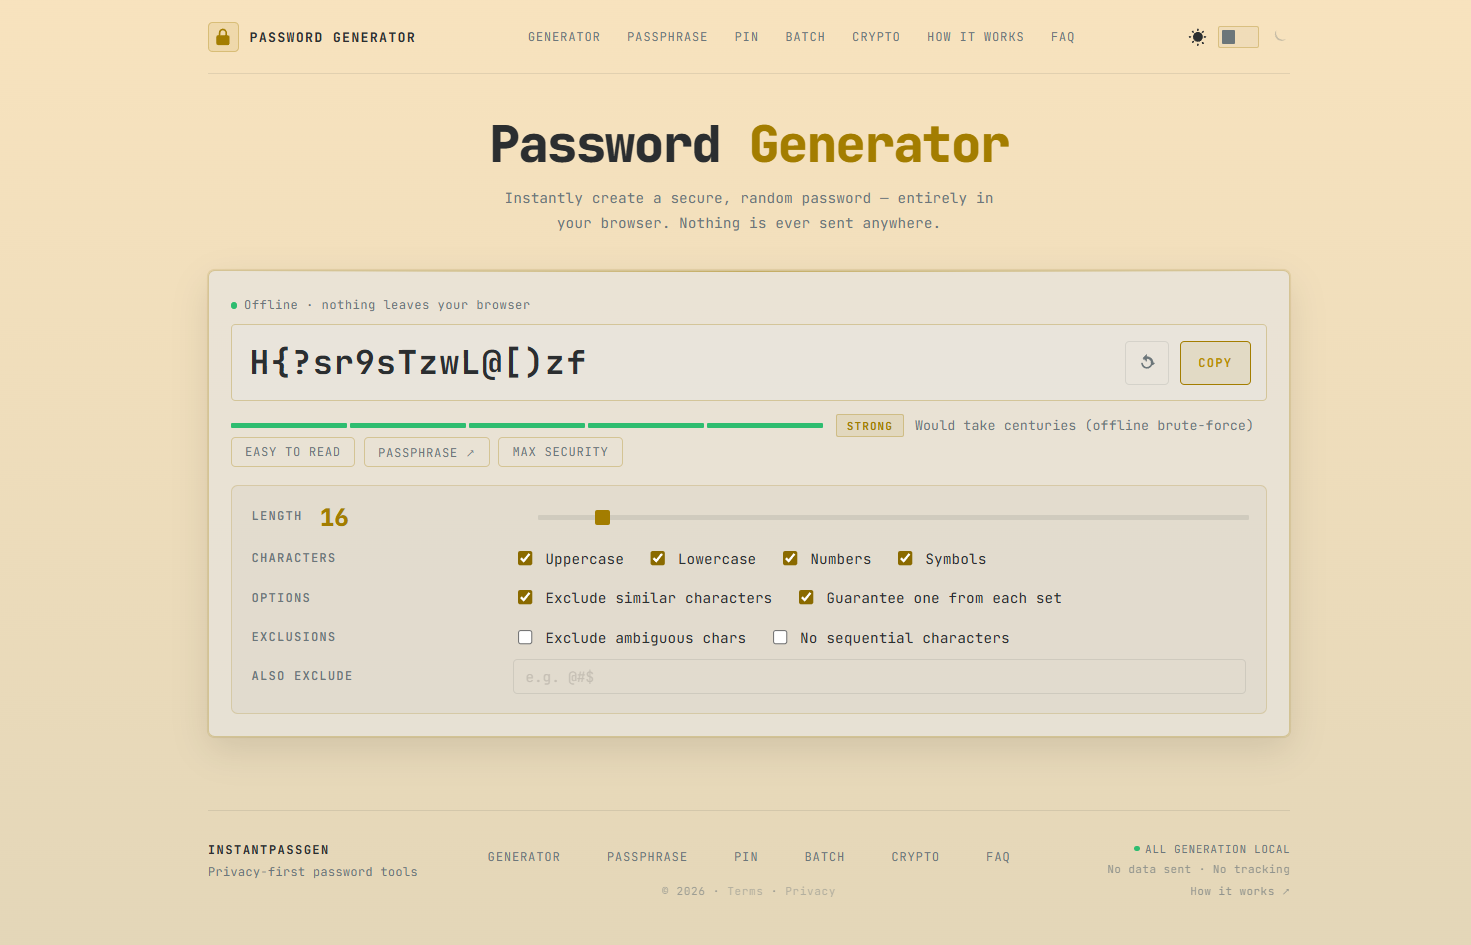1471x945 pixels.
Task: Click the Password Generator brand title
Action: (332, 37)
